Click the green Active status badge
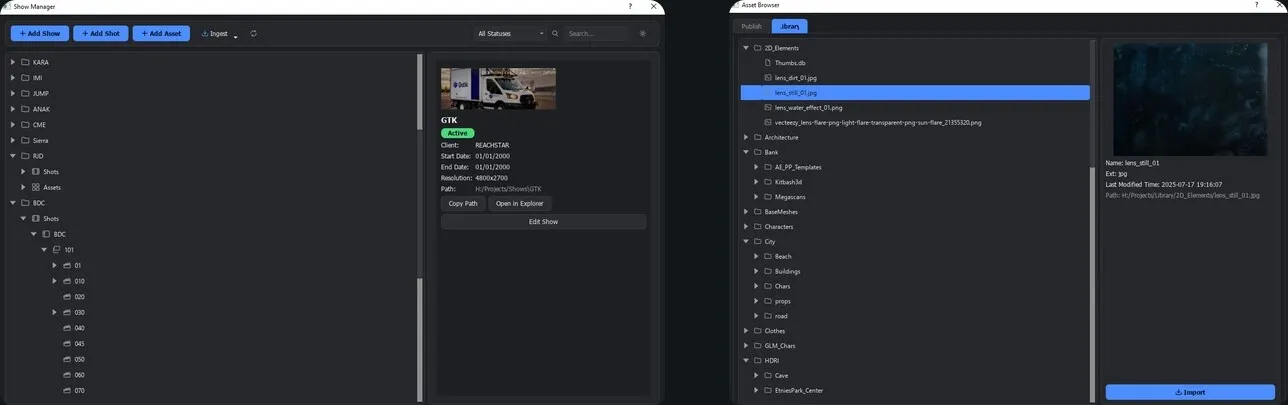 click(x=458, y=133)
